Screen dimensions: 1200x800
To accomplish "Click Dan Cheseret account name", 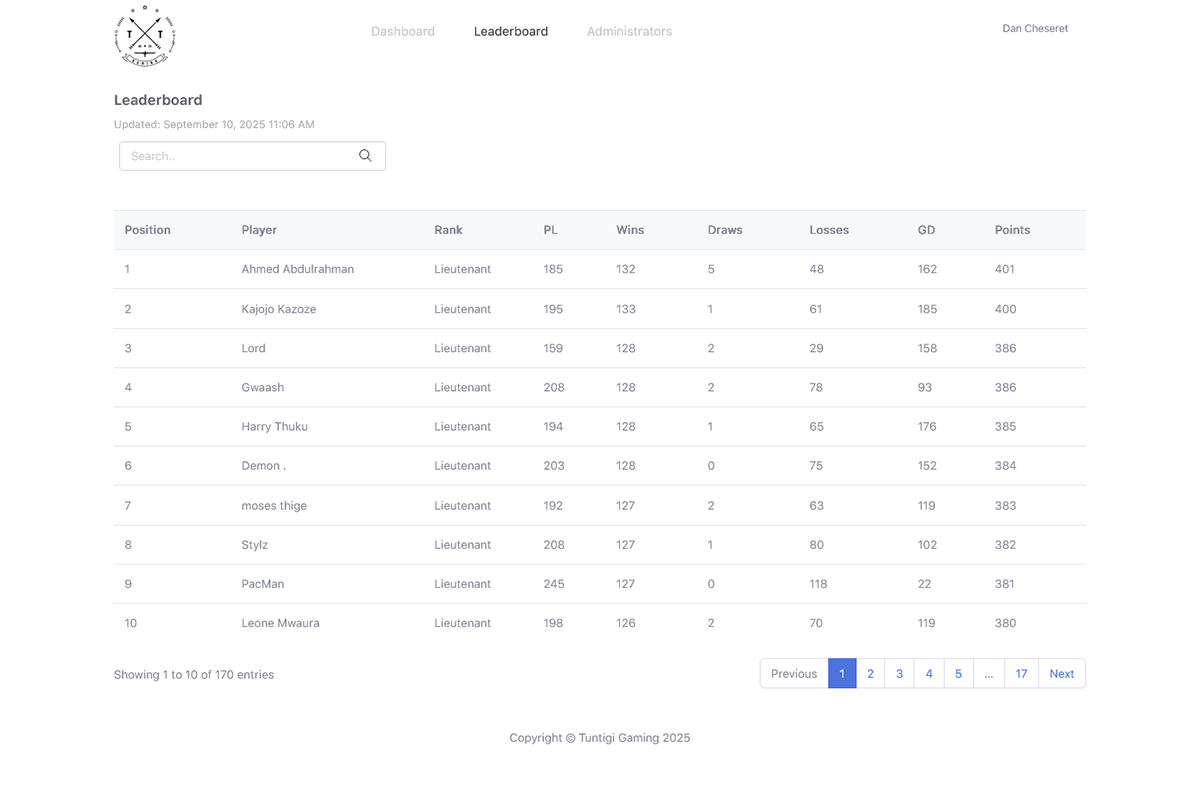I will click(x=1035, y=28).
